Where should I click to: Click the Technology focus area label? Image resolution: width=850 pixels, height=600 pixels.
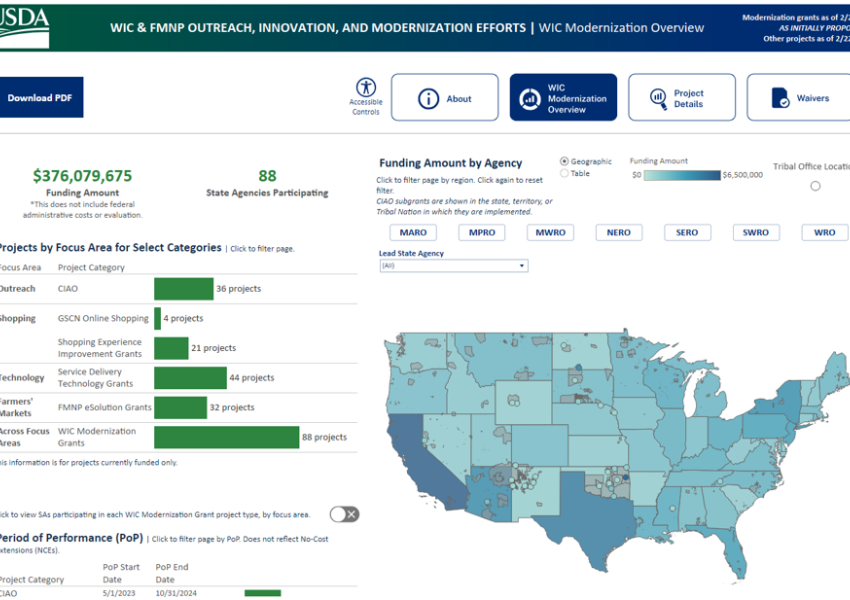(x=22, y=378)
